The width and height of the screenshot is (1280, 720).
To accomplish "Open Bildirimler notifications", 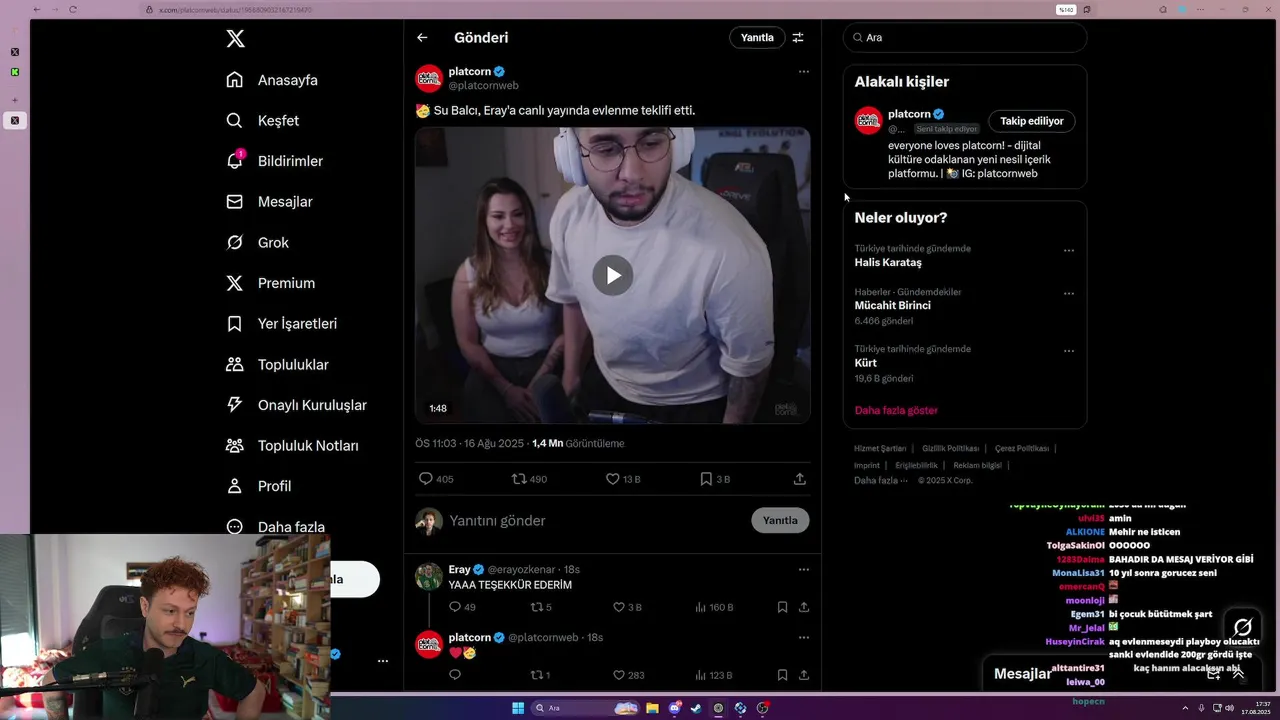I will point(275,161).
